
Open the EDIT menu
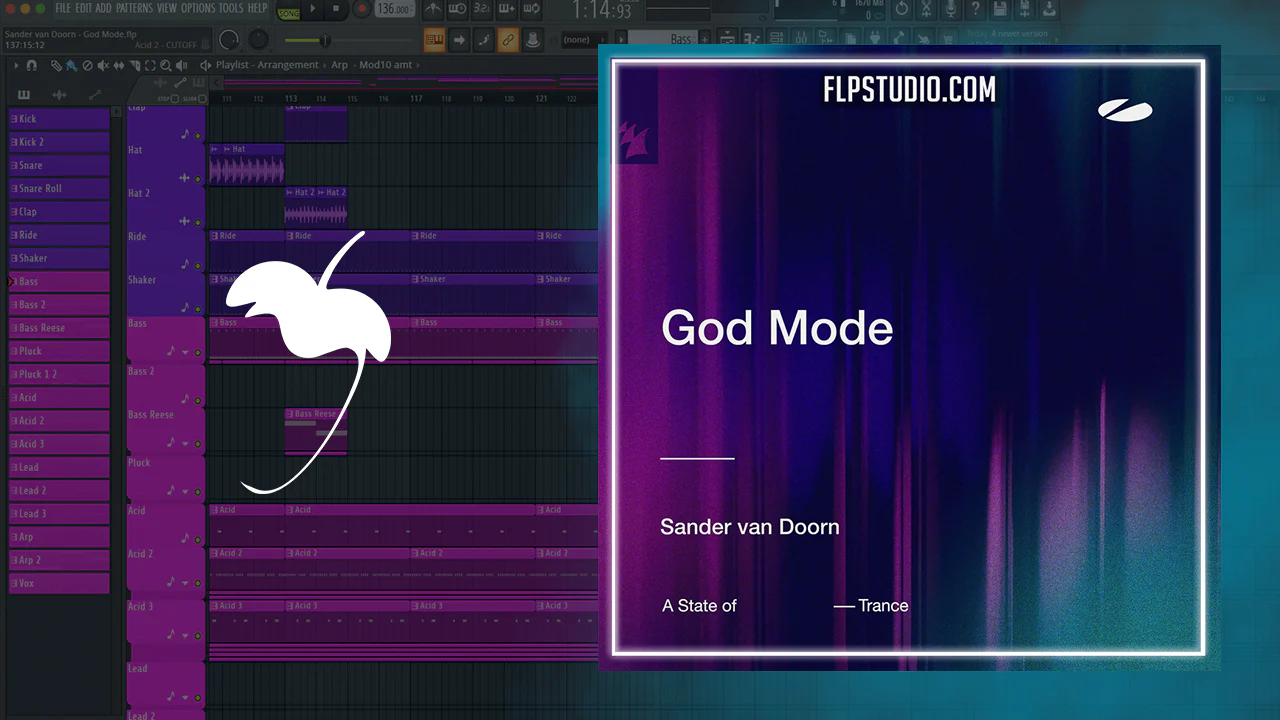point(83,8)
